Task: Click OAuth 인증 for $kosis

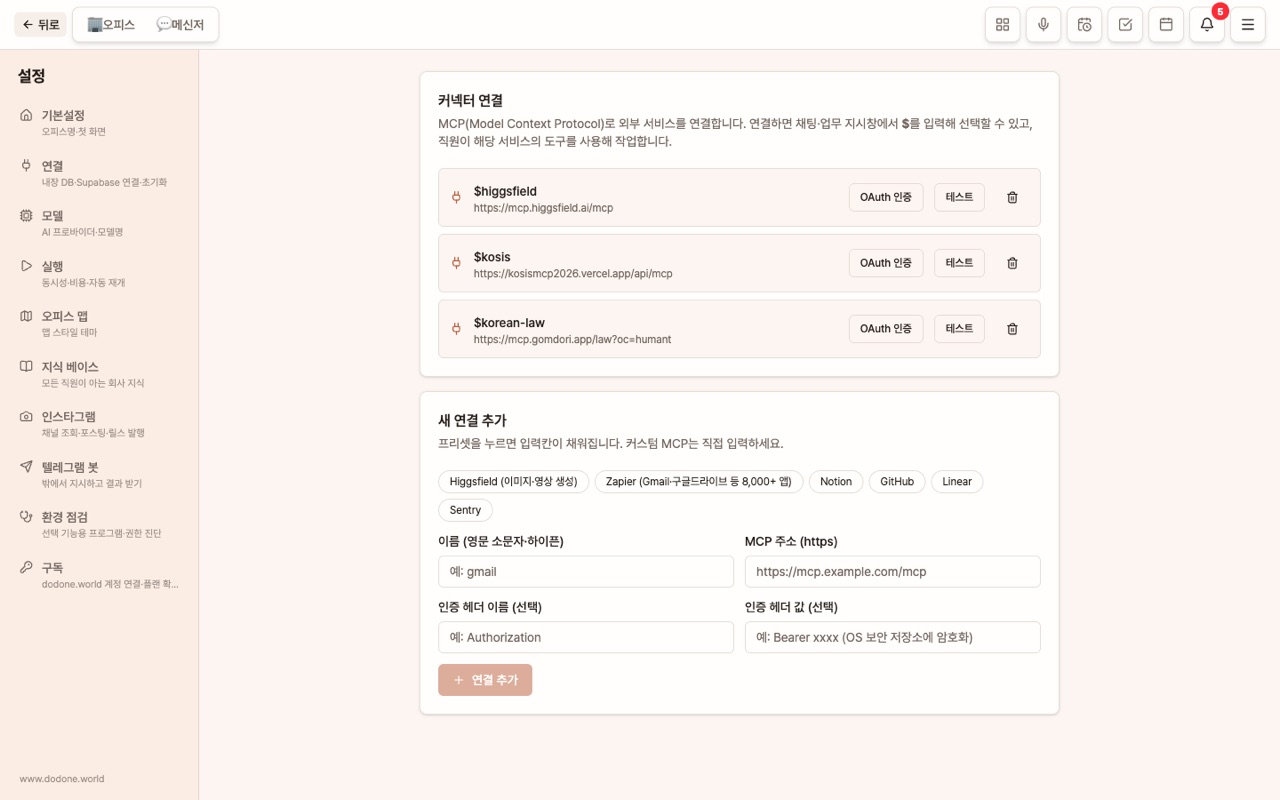Action: point(886,263)
